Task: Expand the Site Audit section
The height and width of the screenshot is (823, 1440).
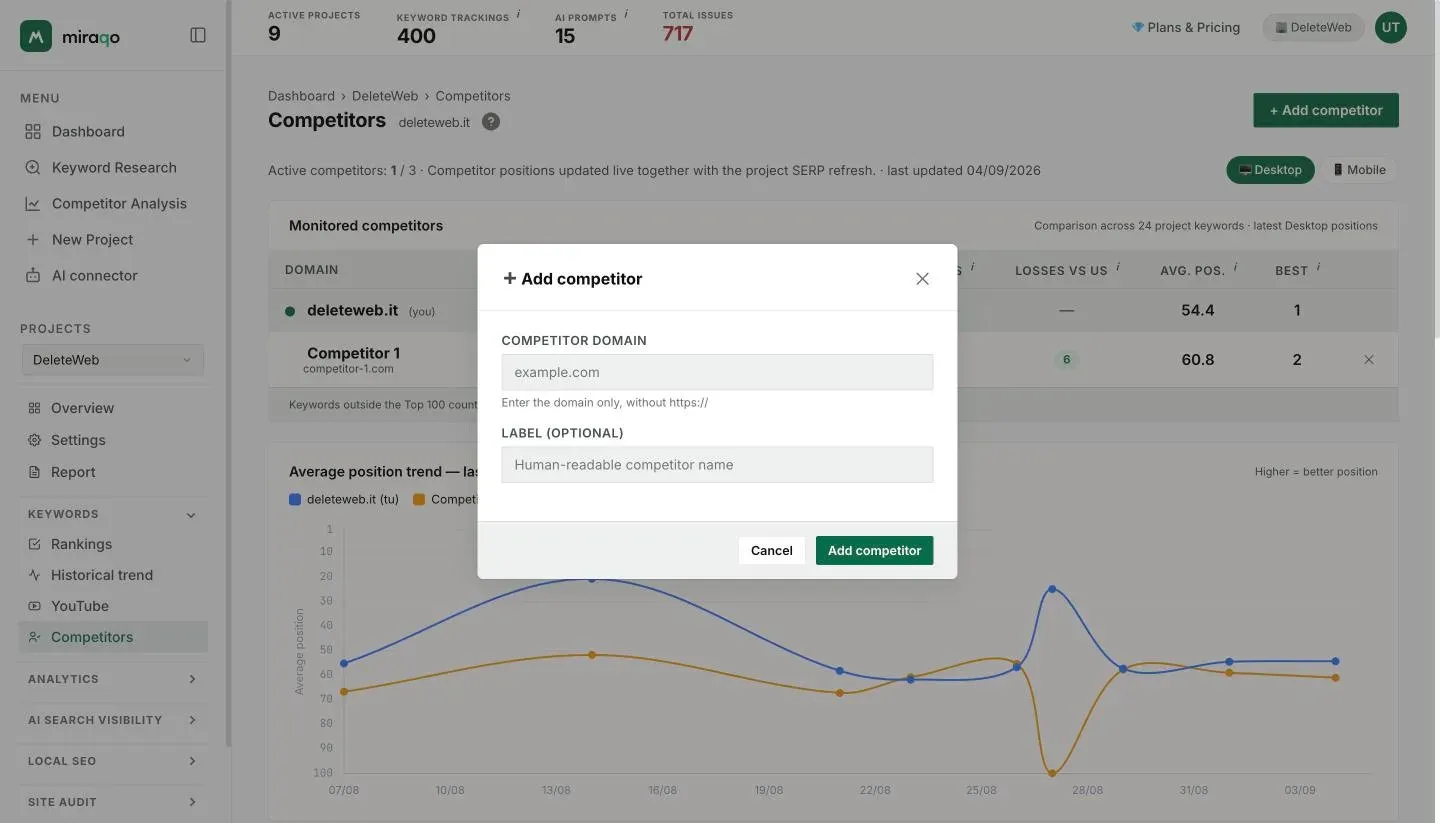Action: click(x=113, y=802)
